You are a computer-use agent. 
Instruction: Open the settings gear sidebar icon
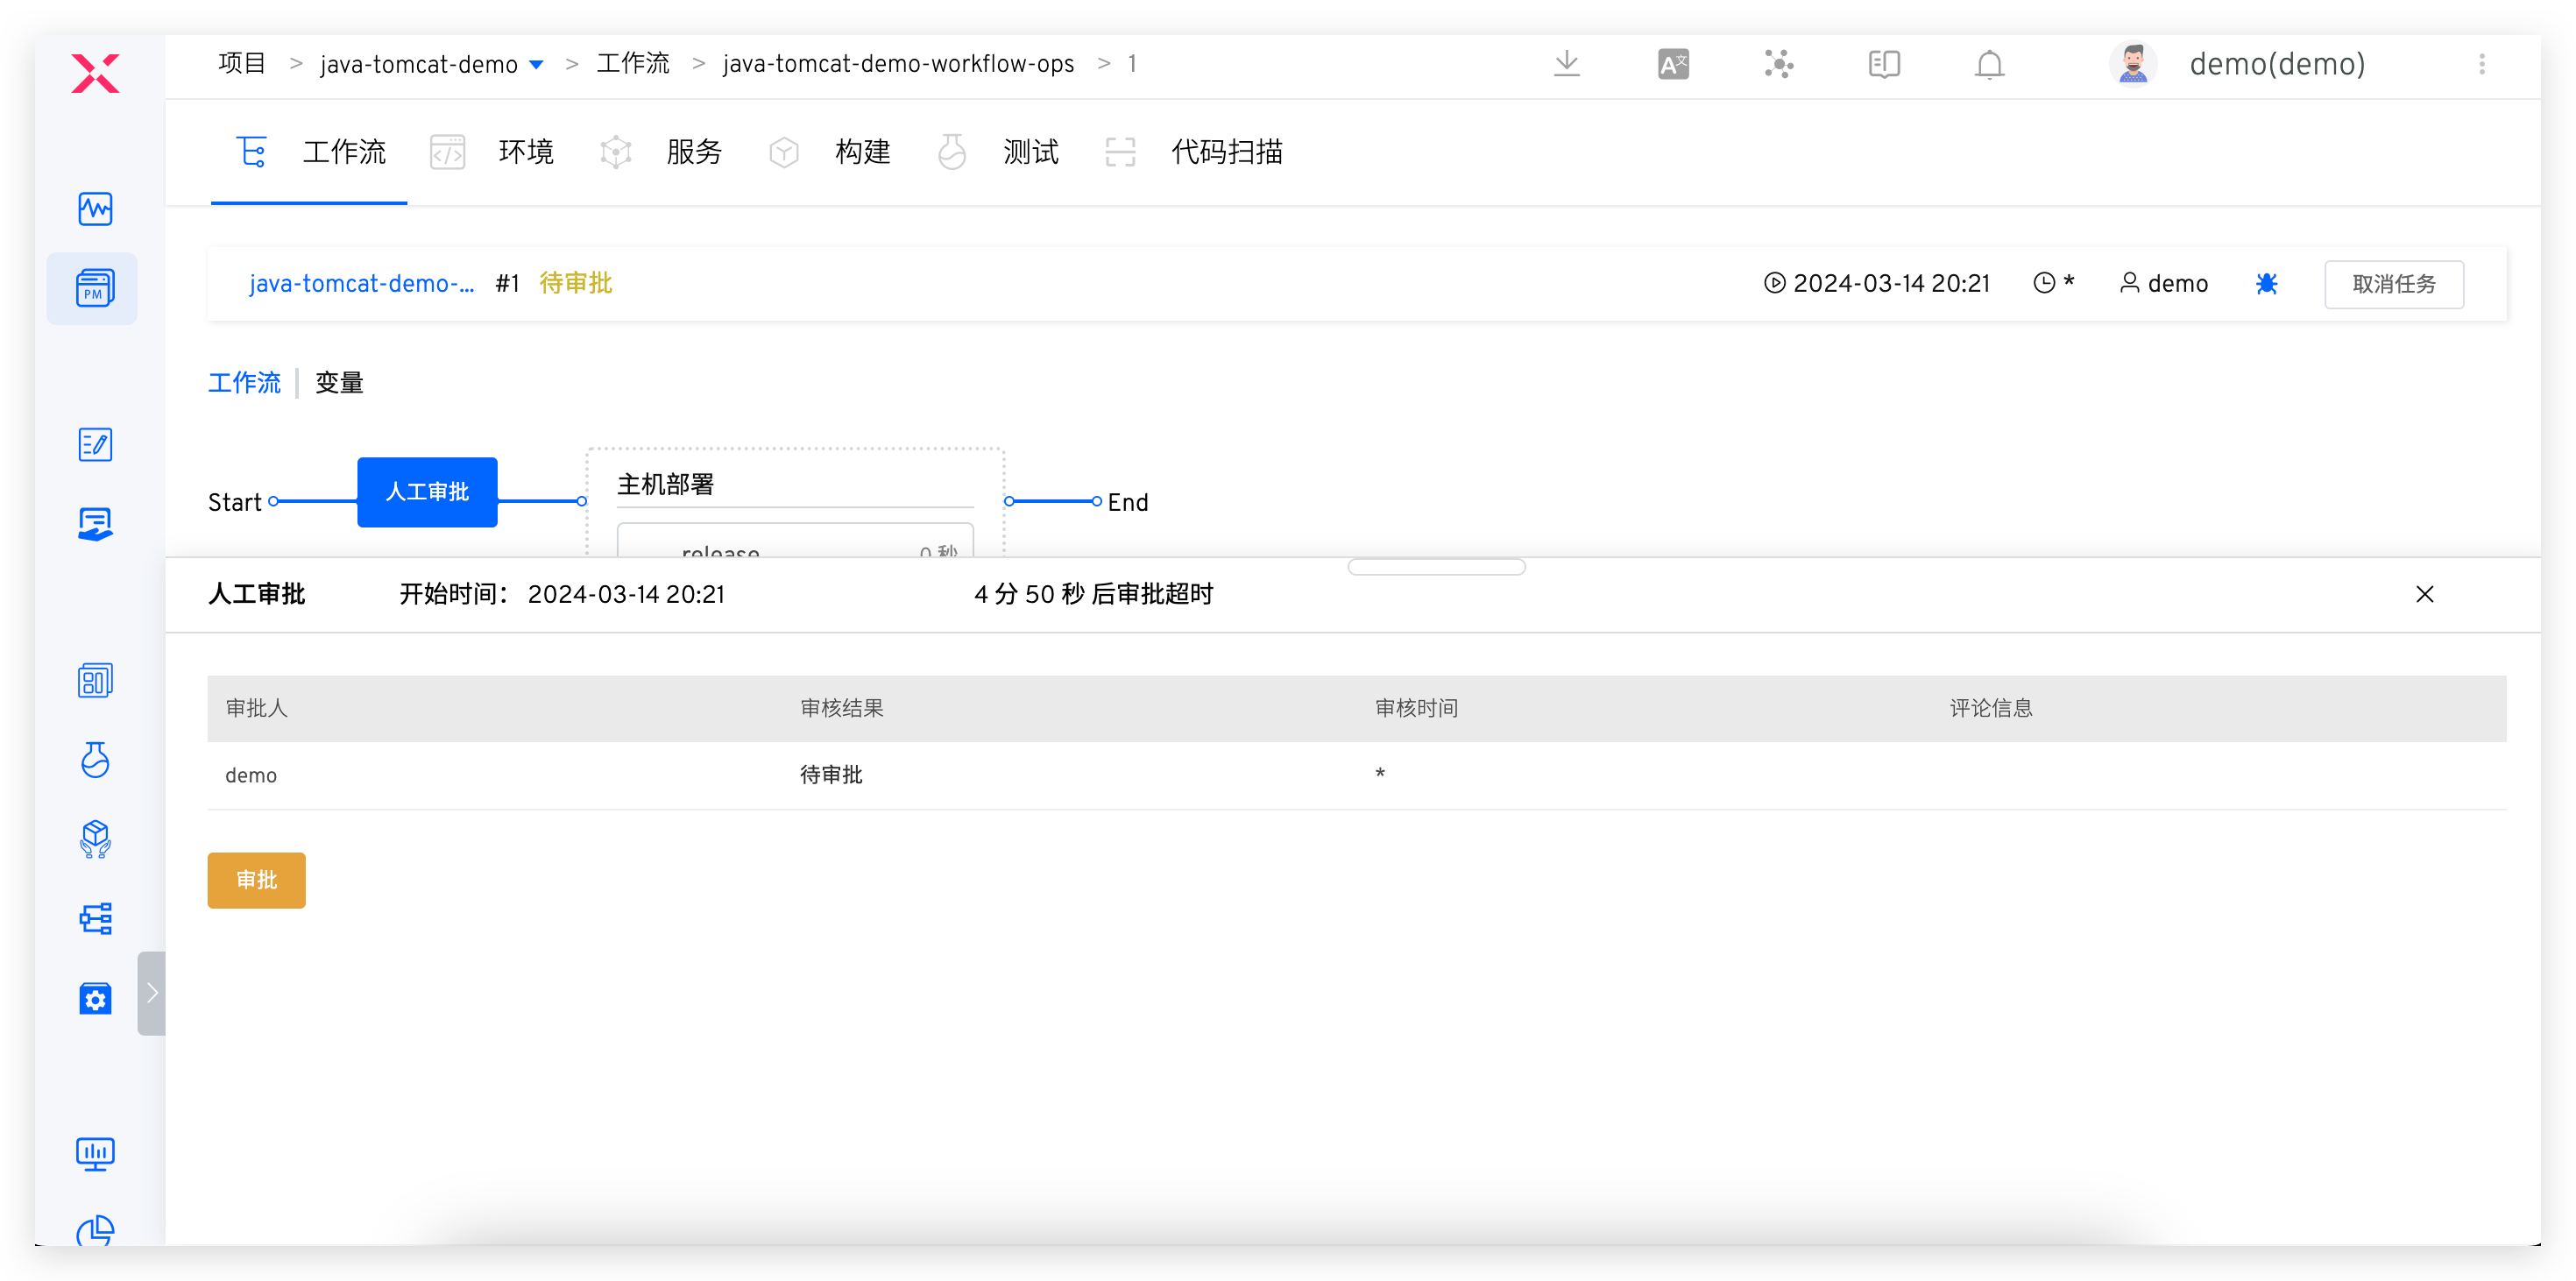click(95, 998)
